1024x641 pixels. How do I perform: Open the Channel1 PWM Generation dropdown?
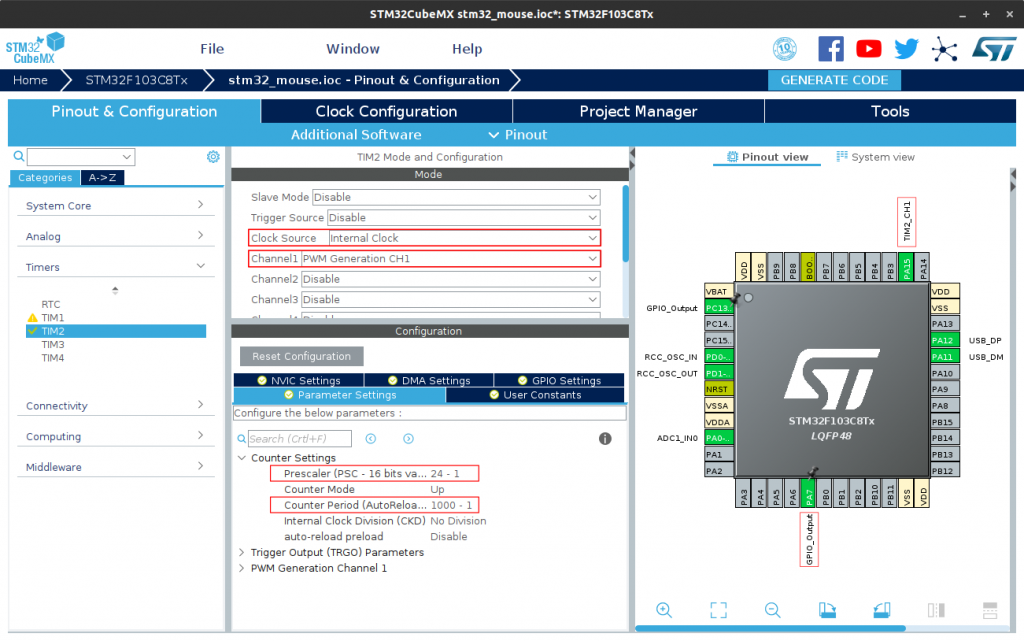click(451, 258)
